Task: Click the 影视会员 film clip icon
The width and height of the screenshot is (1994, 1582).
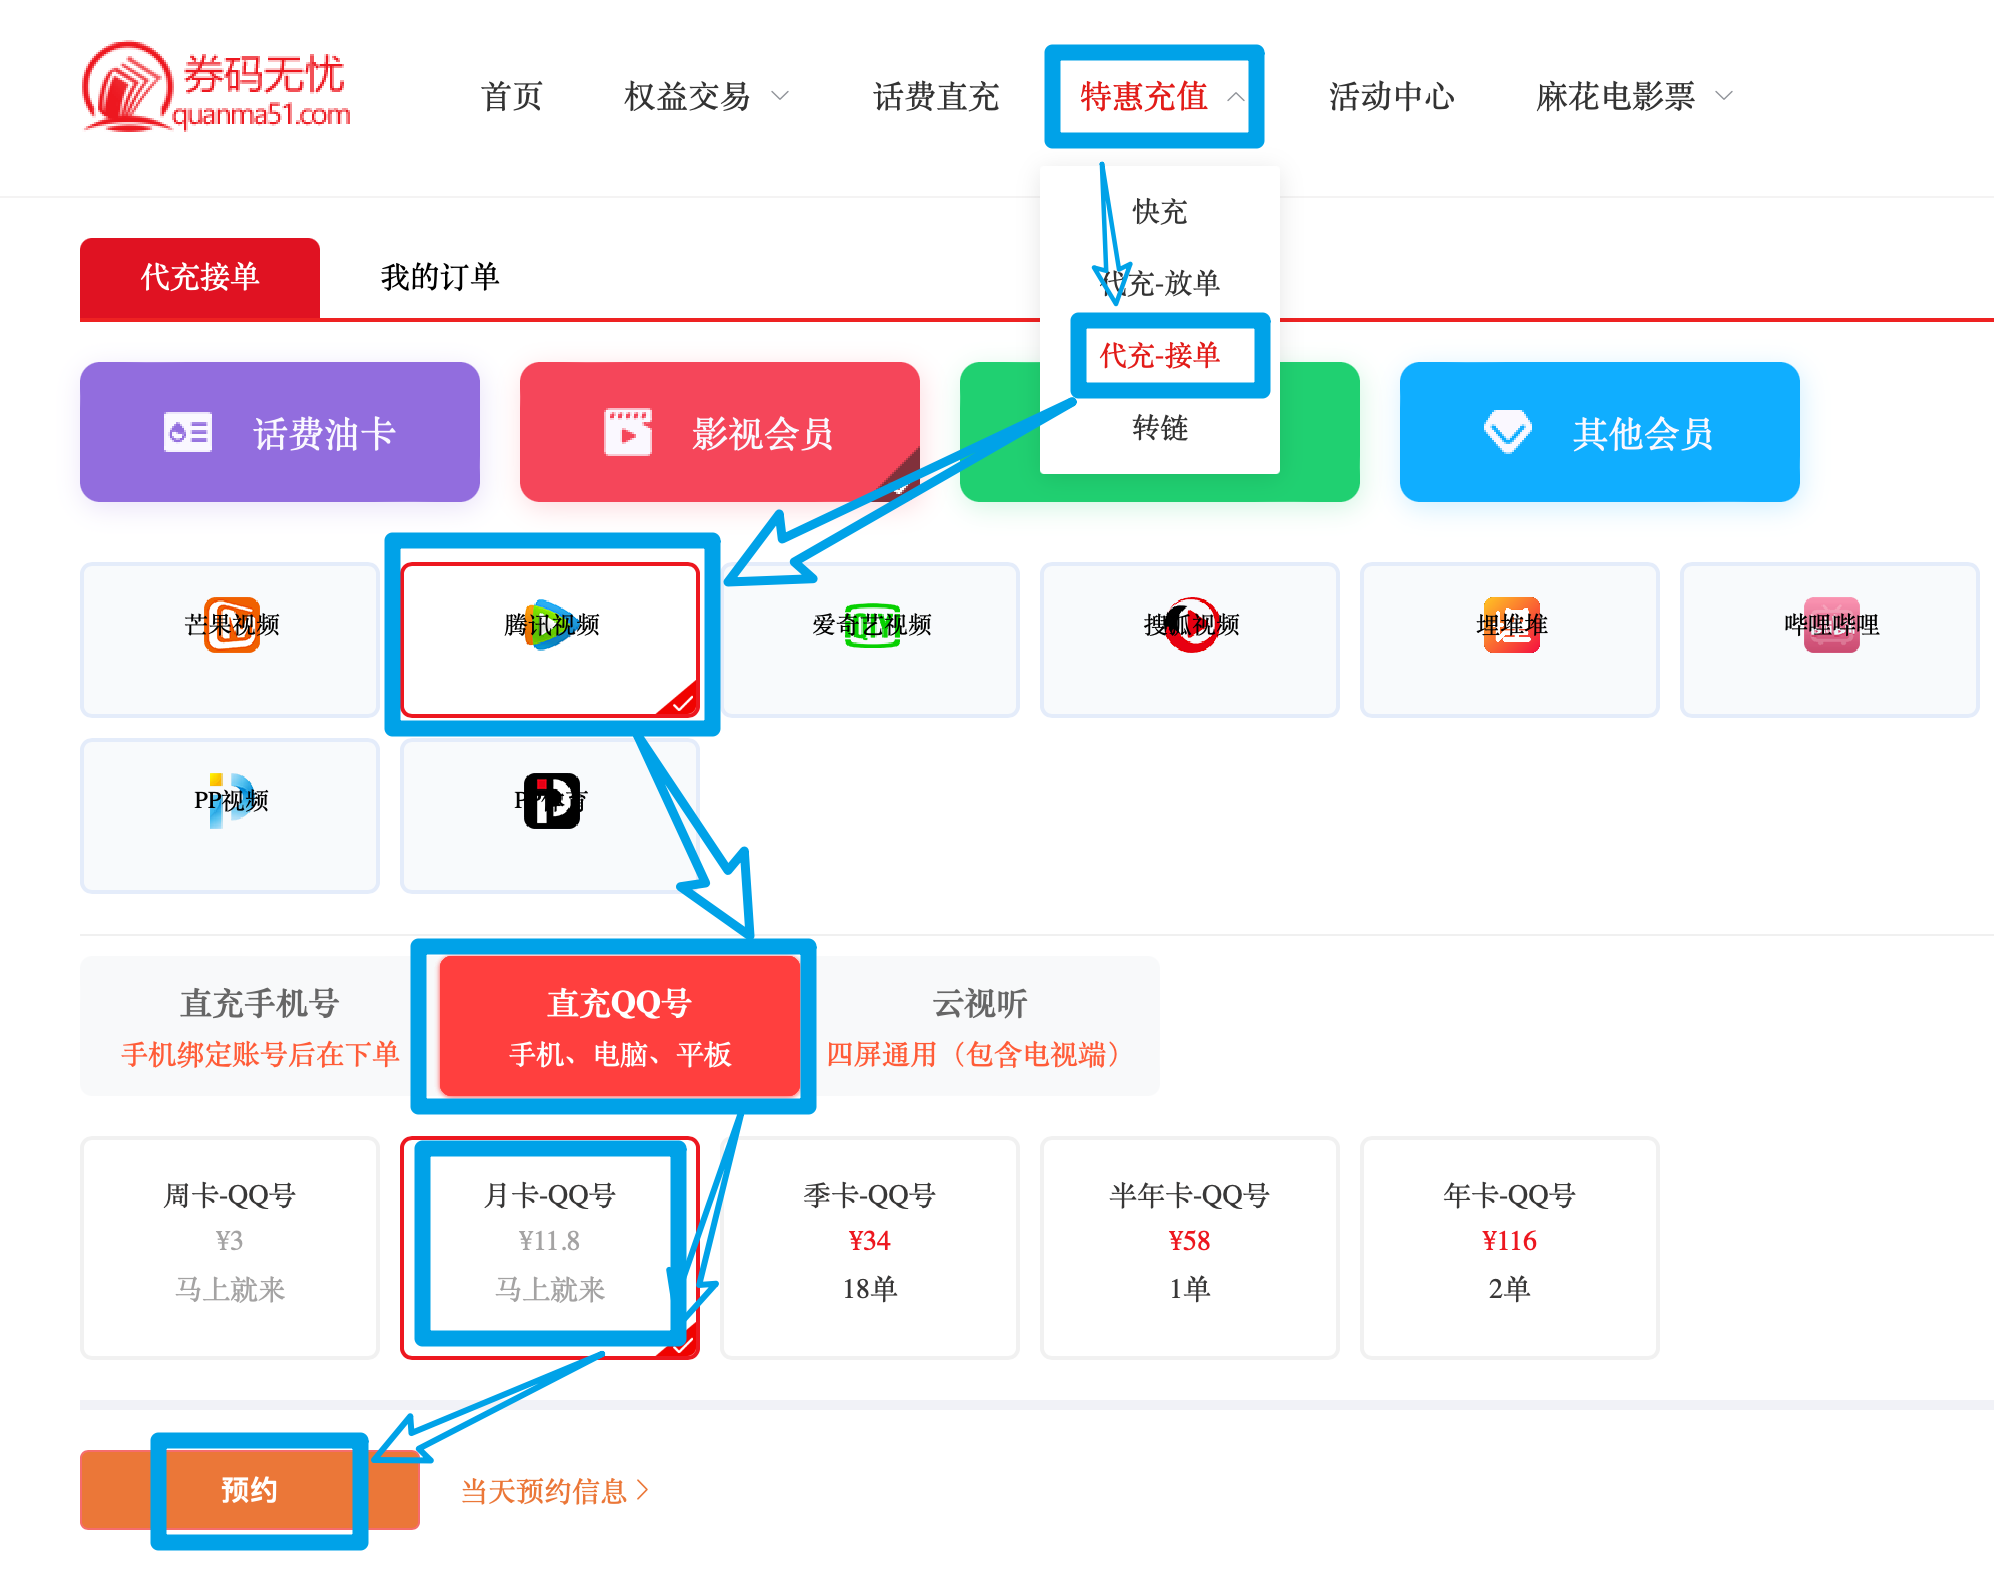Action: (x=628, y=432)
